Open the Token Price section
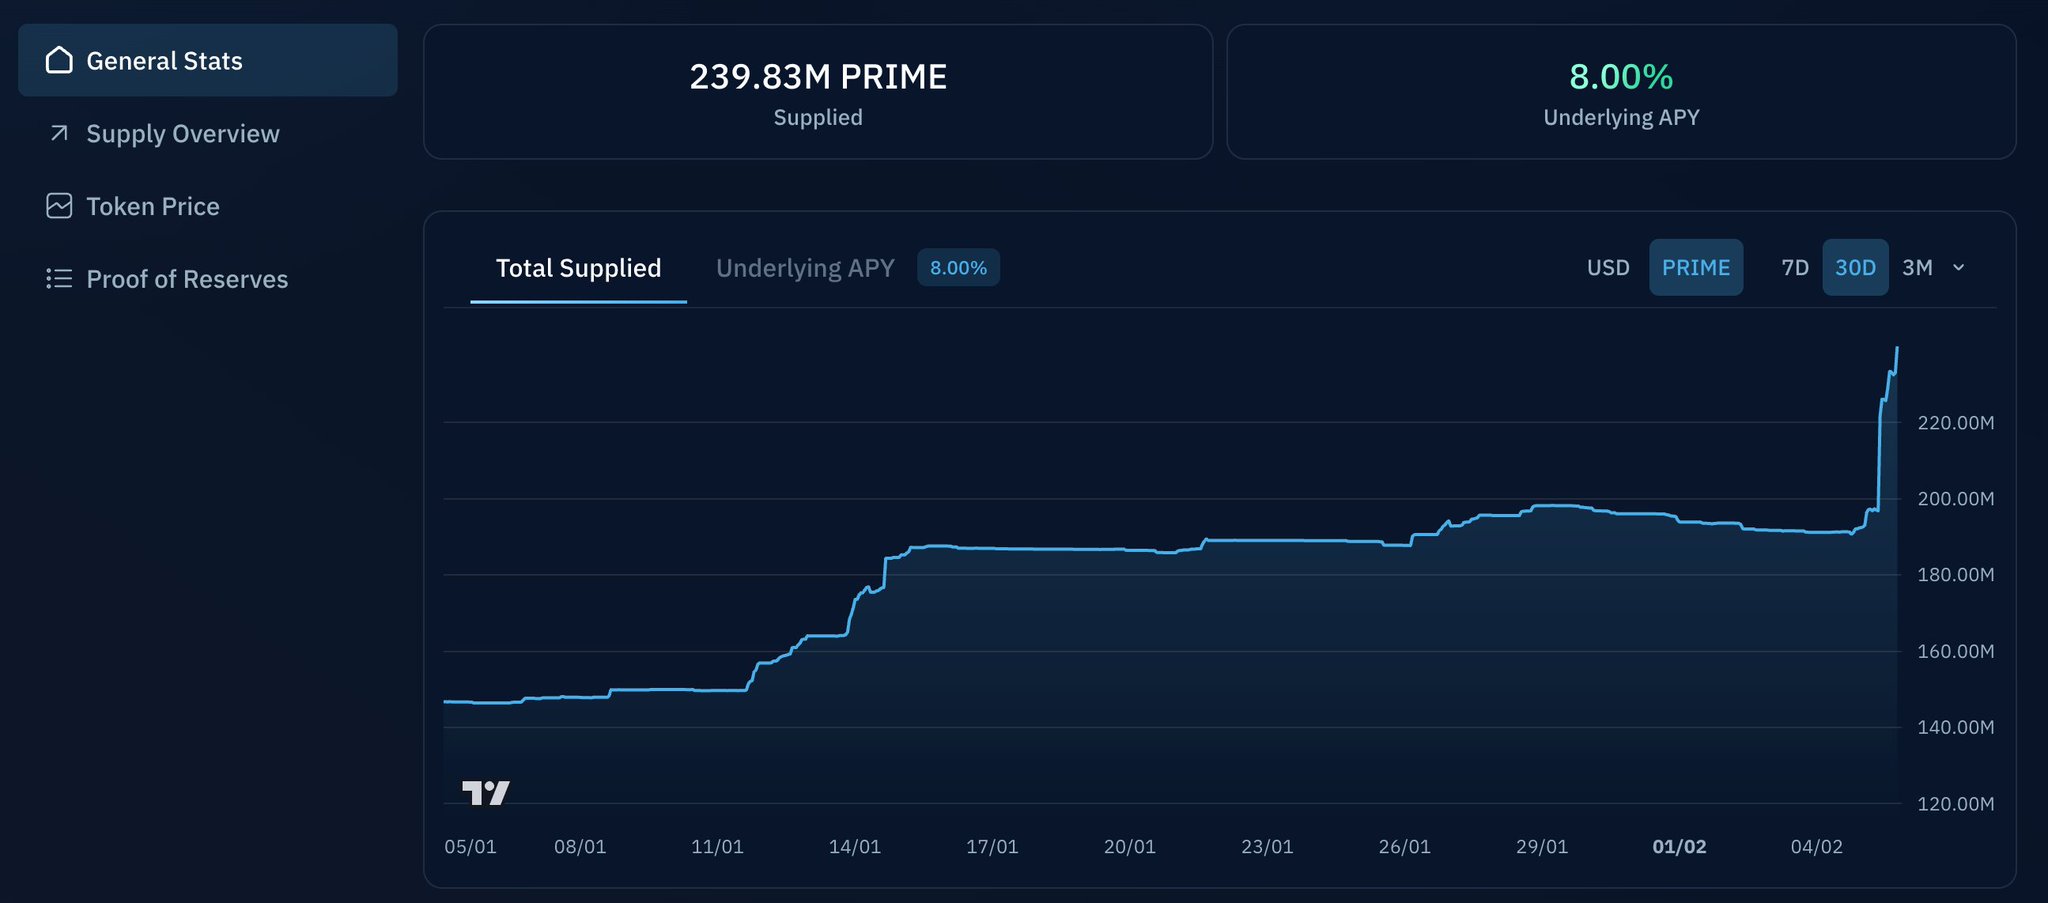The width and height of the screenshot is (2048, 903). [x=153, y=207]
